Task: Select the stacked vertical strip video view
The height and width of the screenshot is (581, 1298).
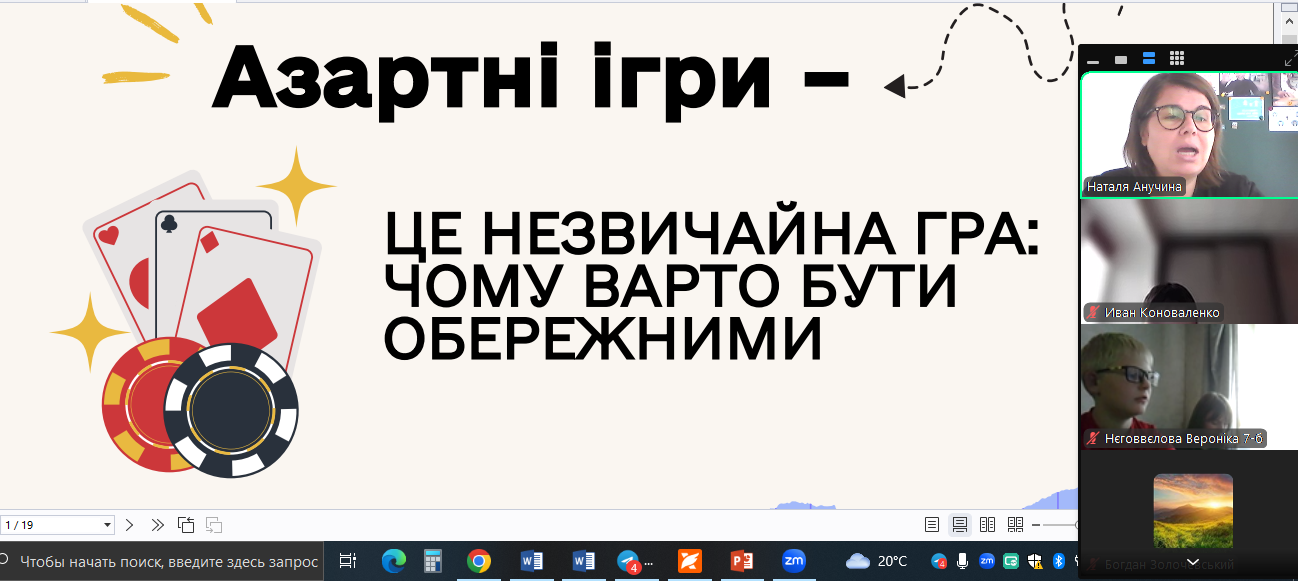Action: (1149, 59)
